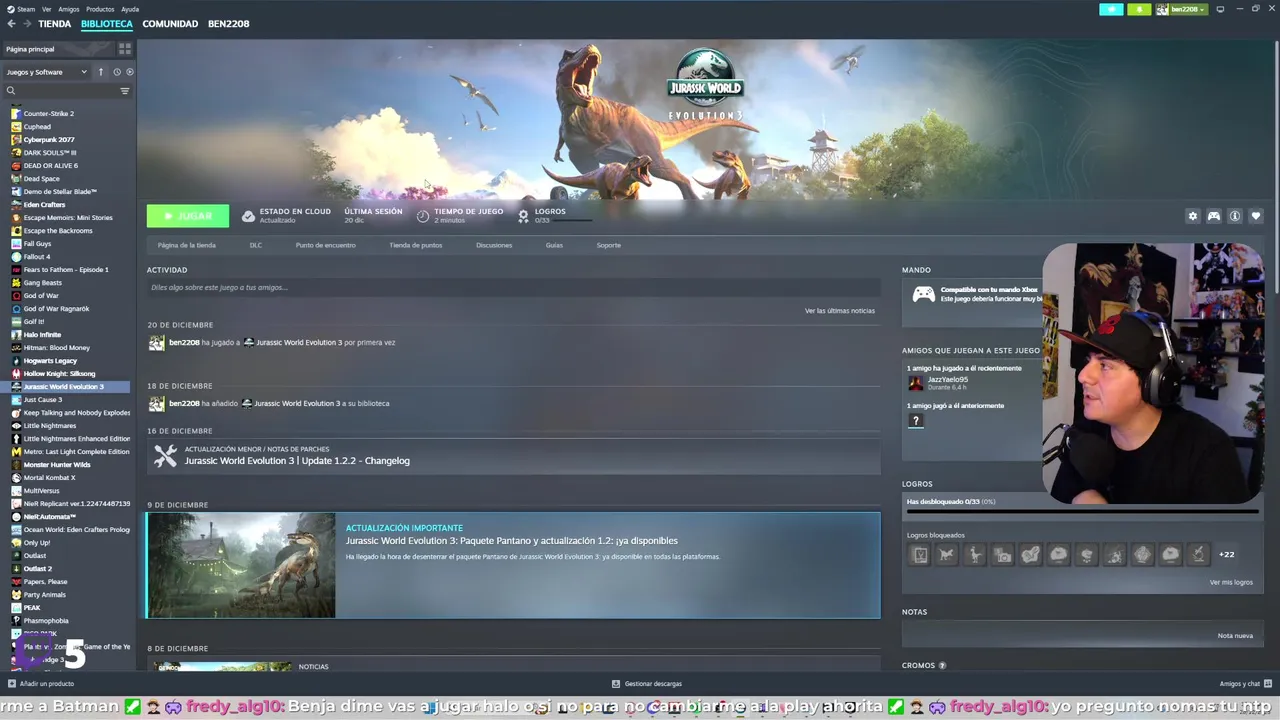Viewport: 1280px width, 720px height.
Task: Open the DLC tab
Action: pyautogui.click(x=256, y=245)
